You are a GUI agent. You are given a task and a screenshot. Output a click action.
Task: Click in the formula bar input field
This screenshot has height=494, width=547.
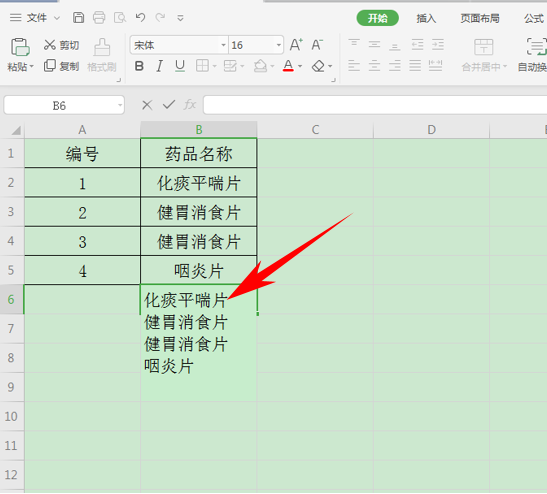tap(375, 105)
